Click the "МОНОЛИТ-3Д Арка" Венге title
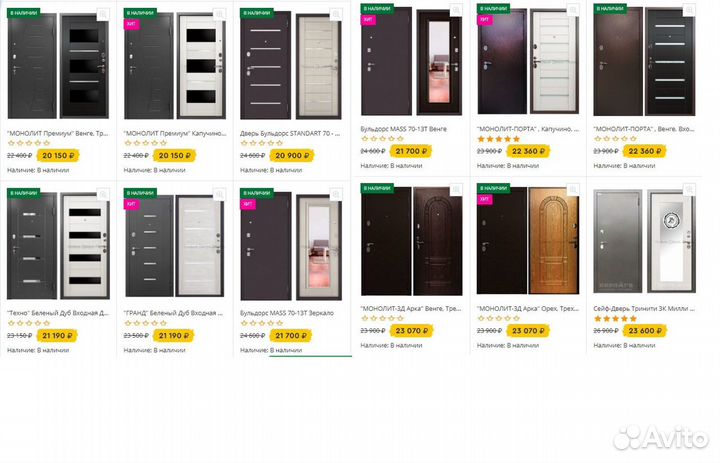This screenshot has width=720, height=463. click(411, 308)
